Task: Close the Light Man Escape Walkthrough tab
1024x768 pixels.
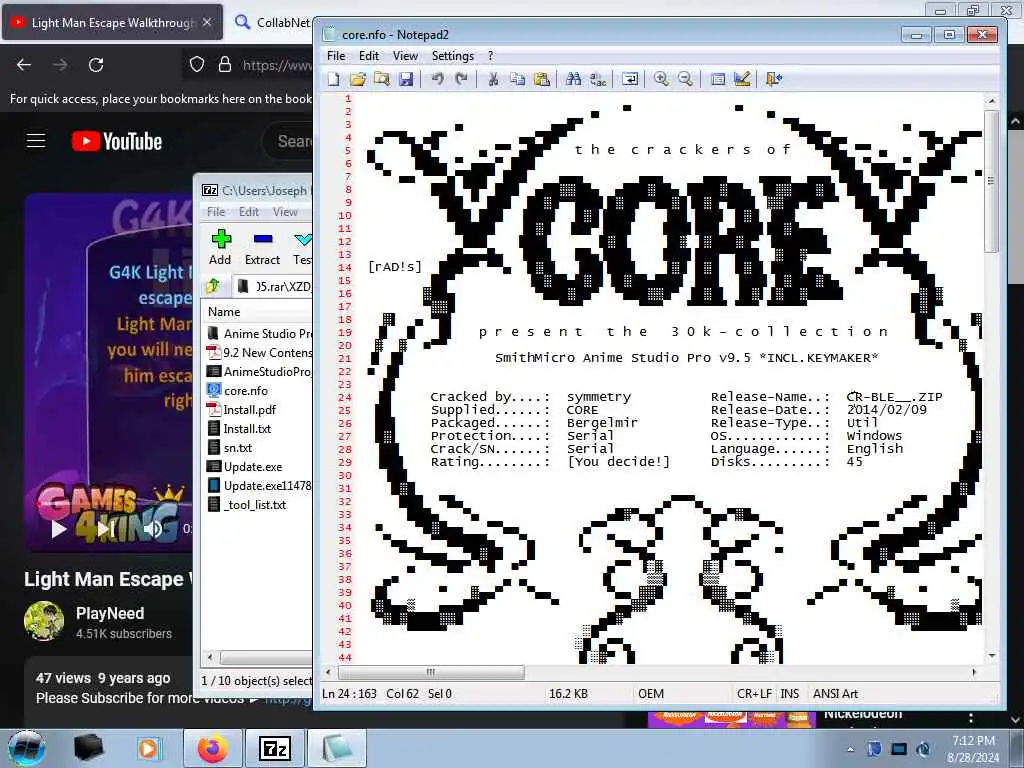Action: pyautogui.click(x=207, y=22)
